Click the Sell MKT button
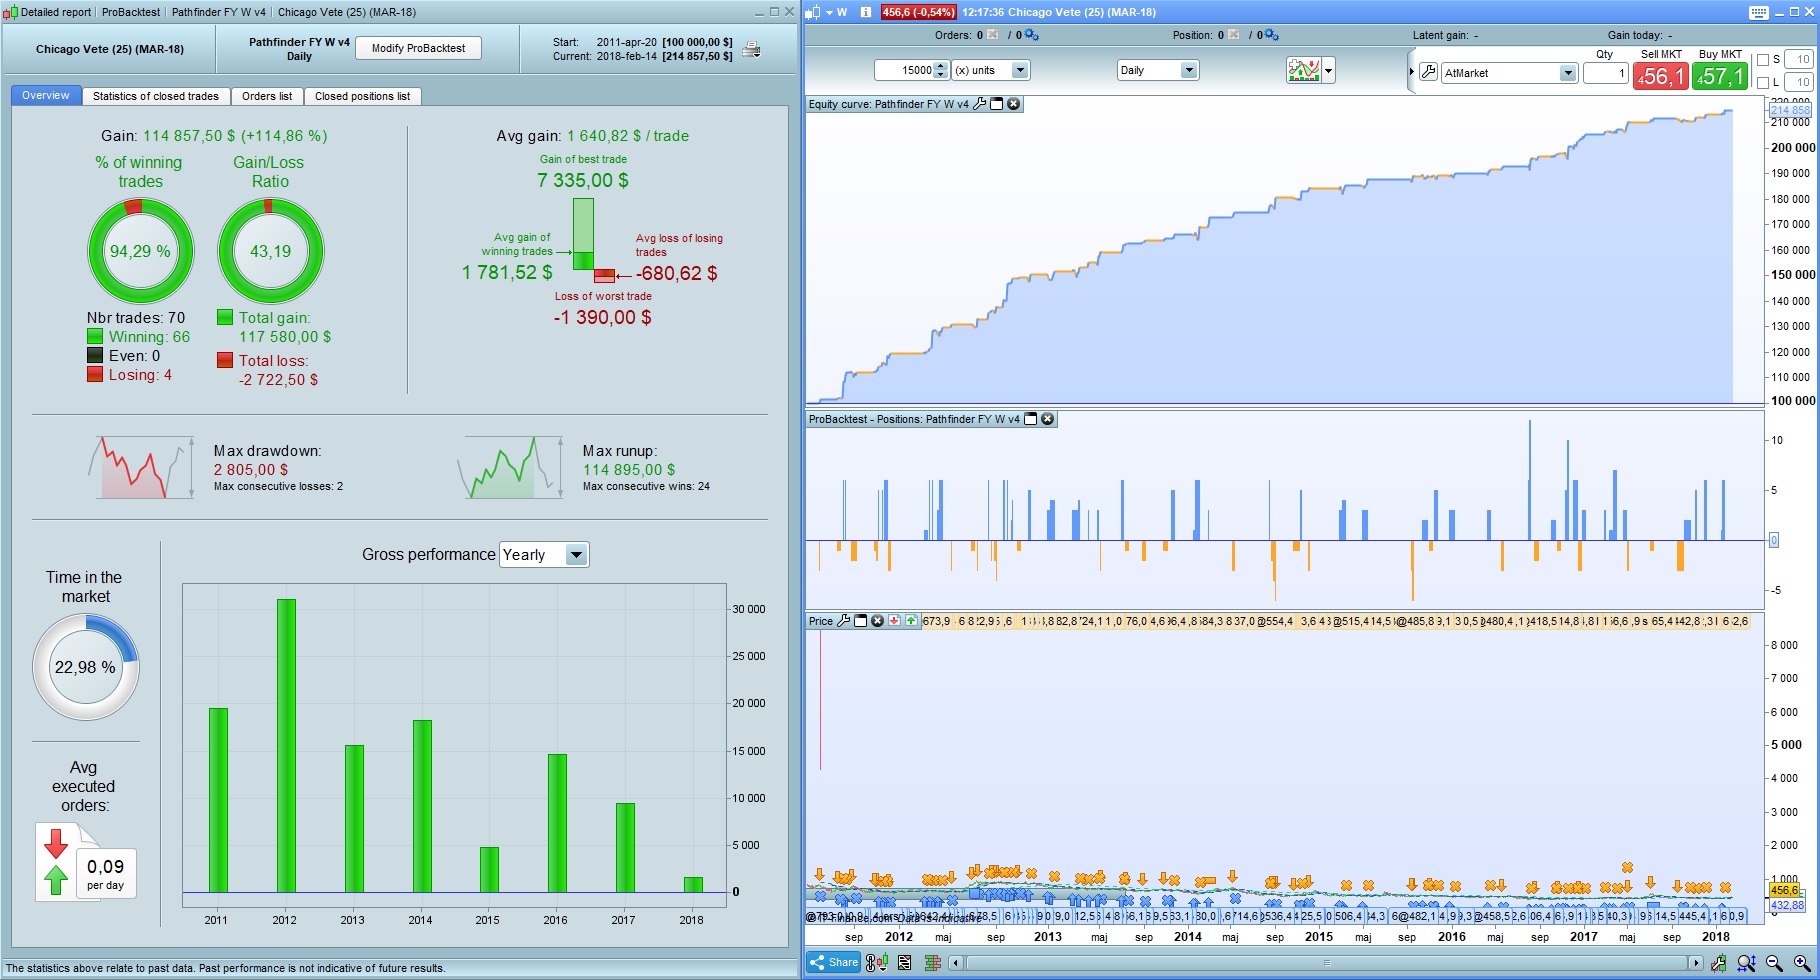 coord(1661,76)
